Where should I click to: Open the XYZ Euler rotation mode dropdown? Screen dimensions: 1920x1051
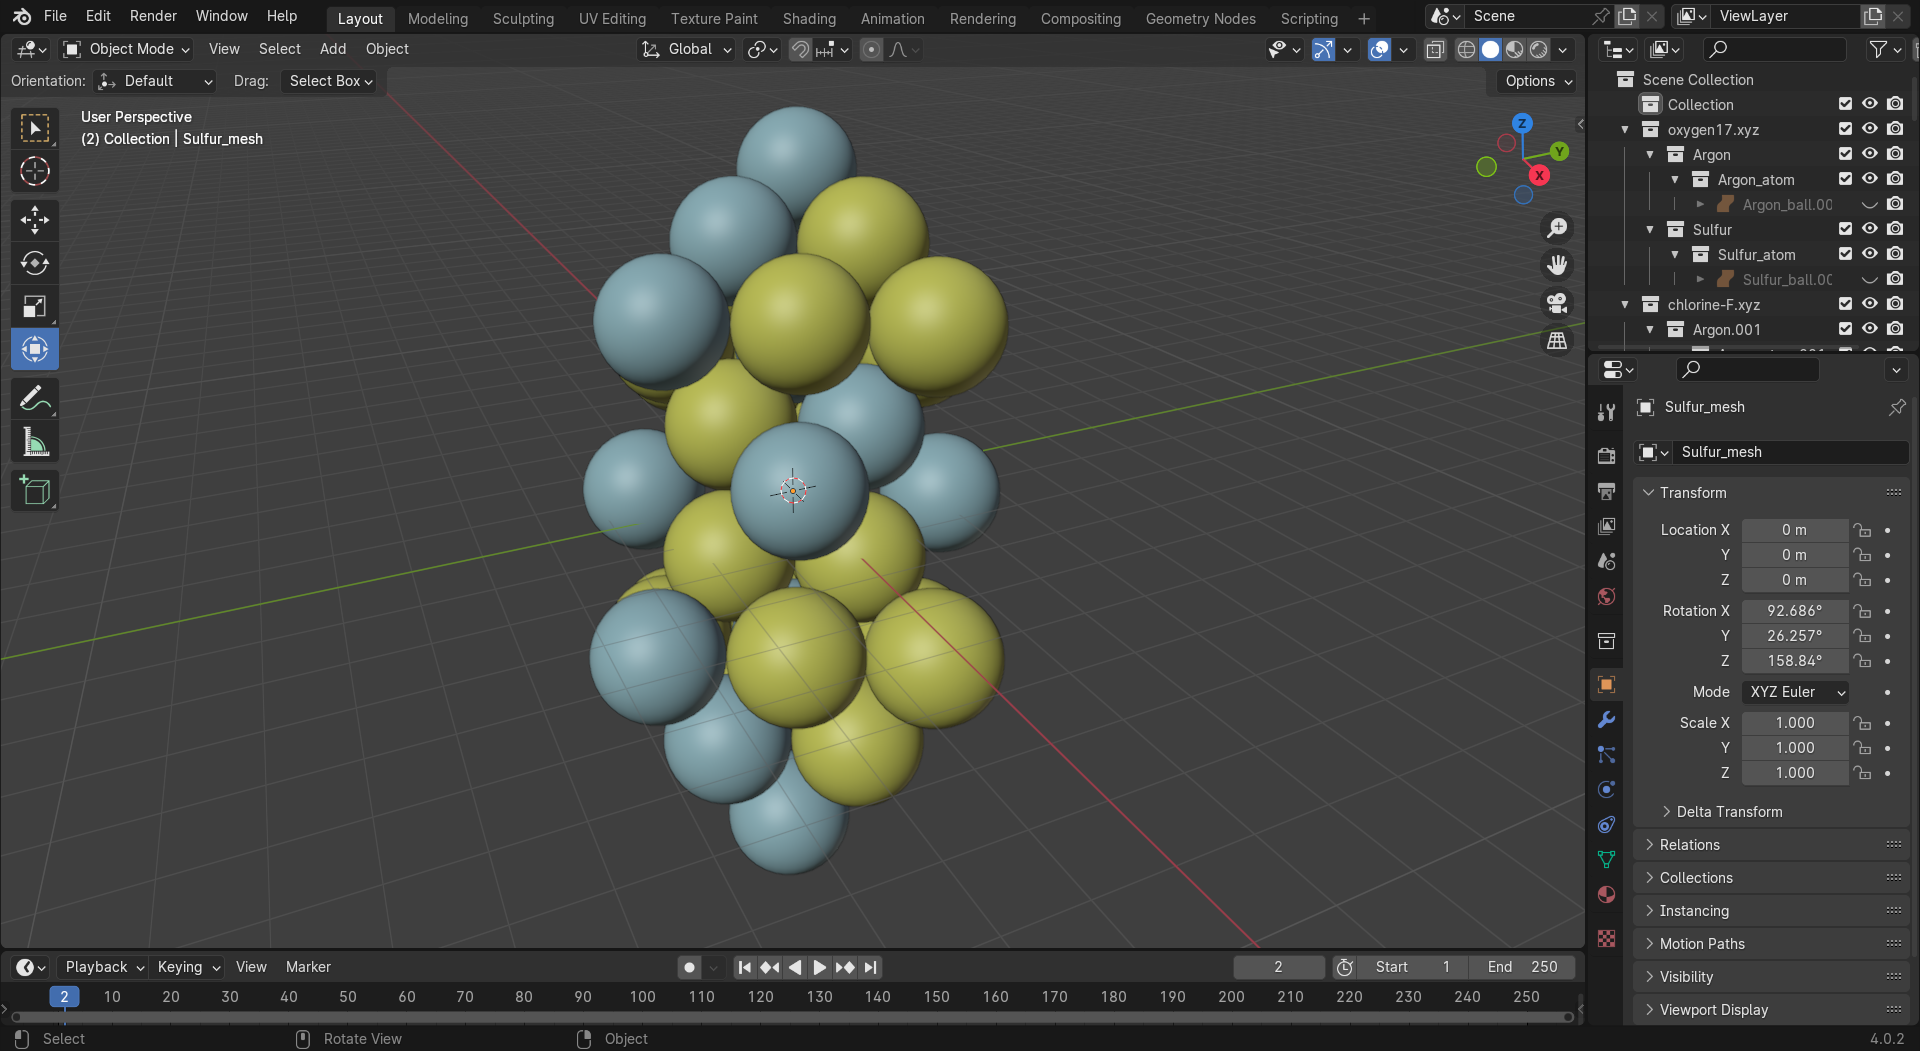(x=1795, y=692)
